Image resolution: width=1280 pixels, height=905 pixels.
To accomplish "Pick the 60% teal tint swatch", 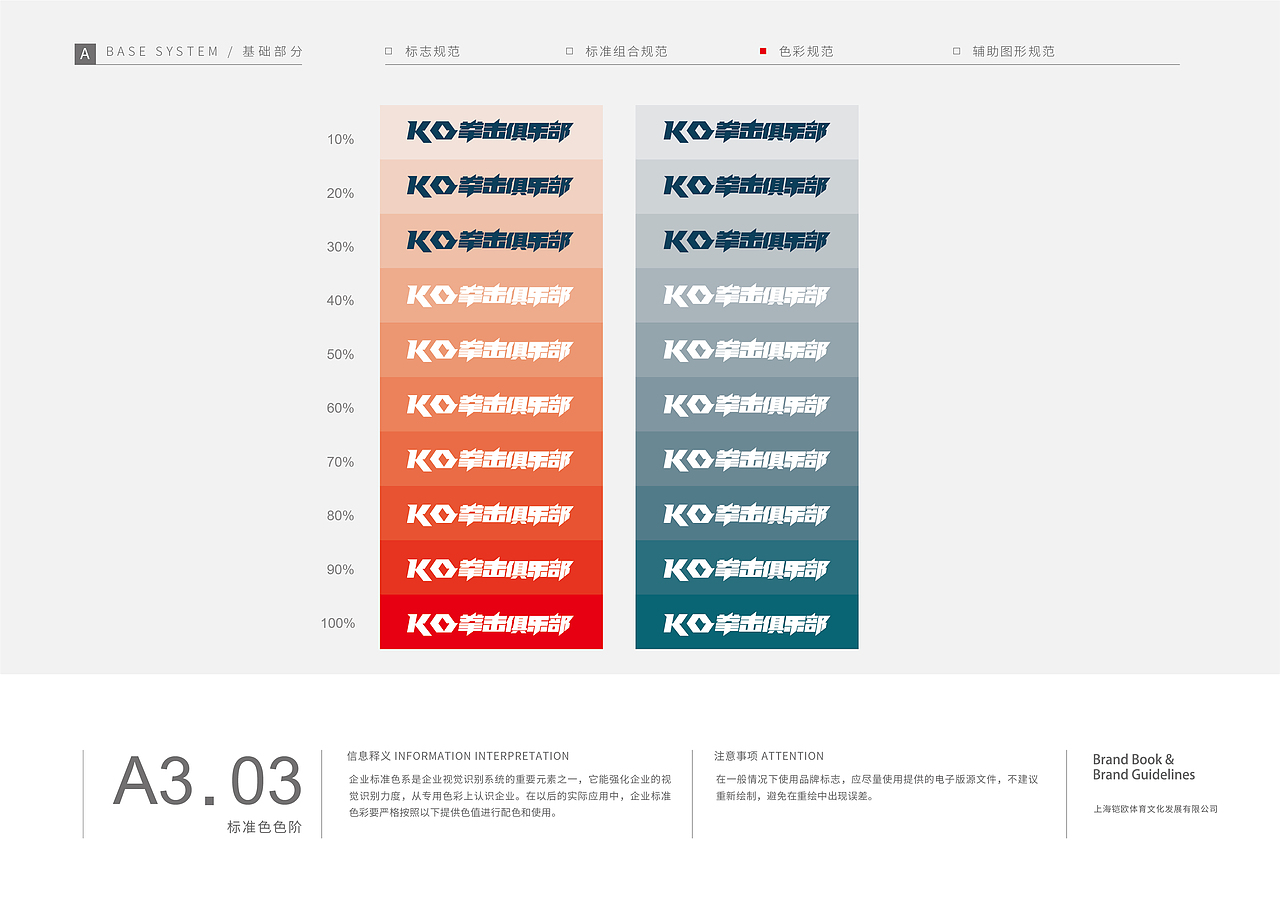I will [x=747, y=404].
